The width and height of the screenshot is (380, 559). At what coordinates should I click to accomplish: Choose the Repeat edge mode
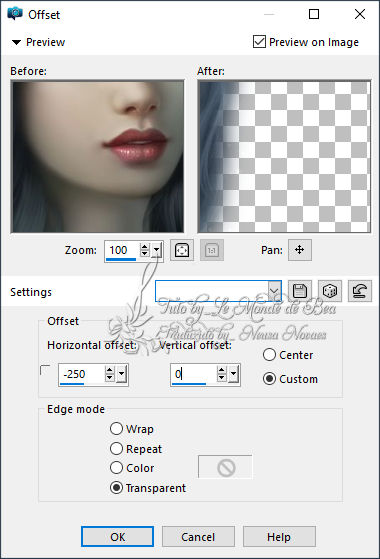[116, 448]
